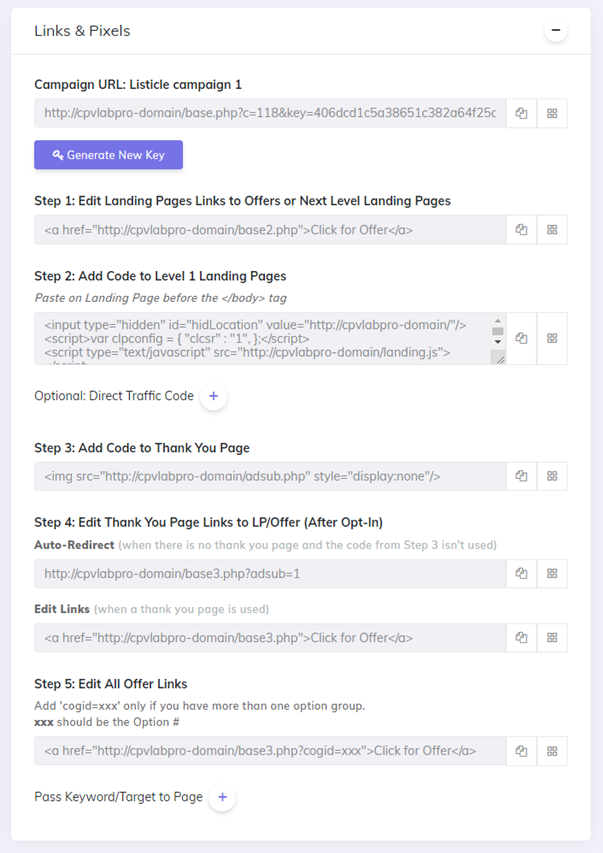Open QR icon beside Auto-Redirect URL
The width and height of the screenshot is (603, 853).
point(552,573)
